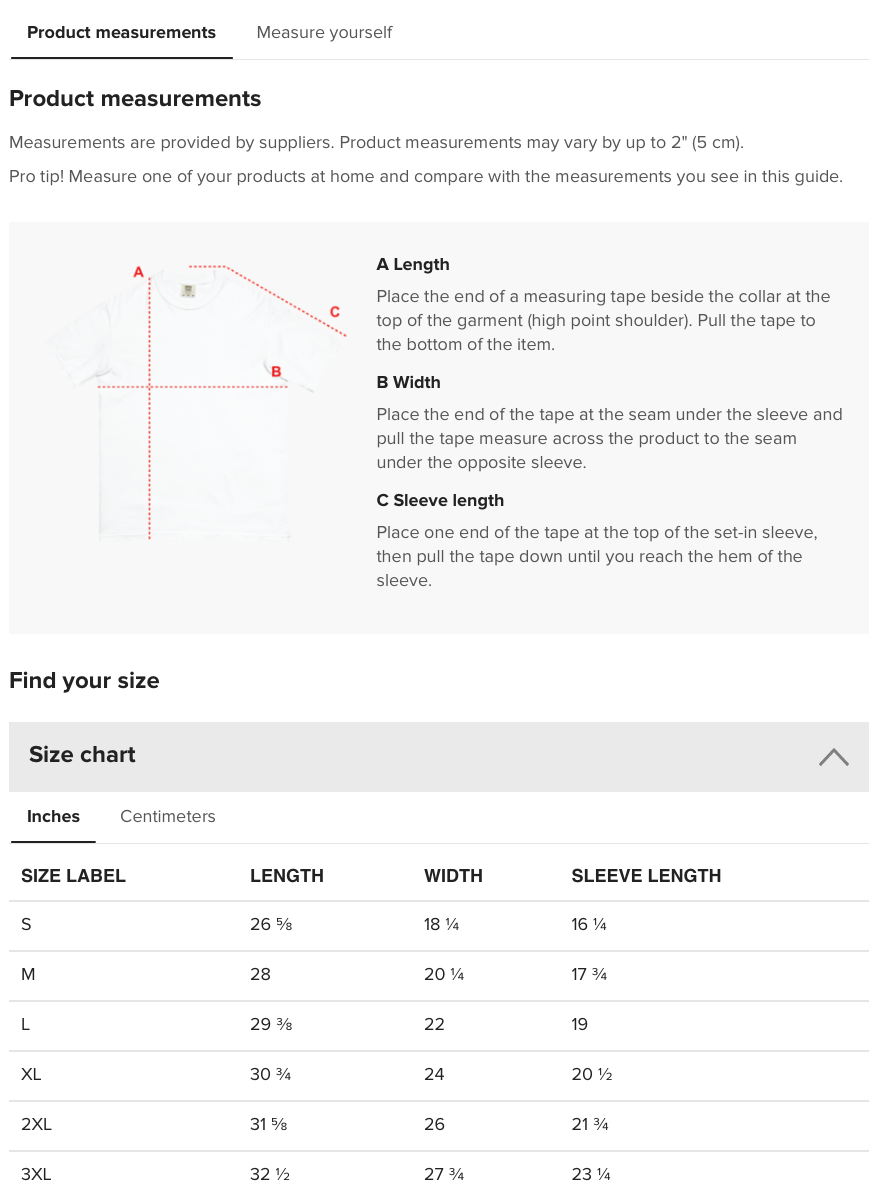This screenshot has width=876, height=1198.
Task: Click the collar tag on the t-shirt
Action: (188, 290)
